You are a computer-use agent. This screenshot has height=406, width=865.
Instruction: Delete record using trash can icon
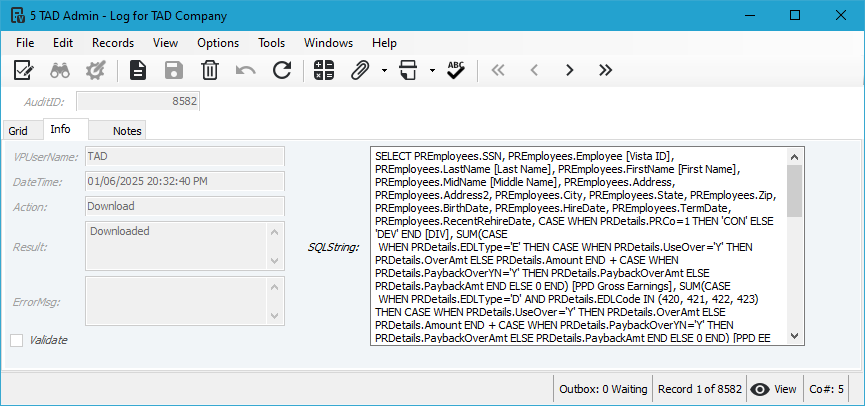pos(210,70)
